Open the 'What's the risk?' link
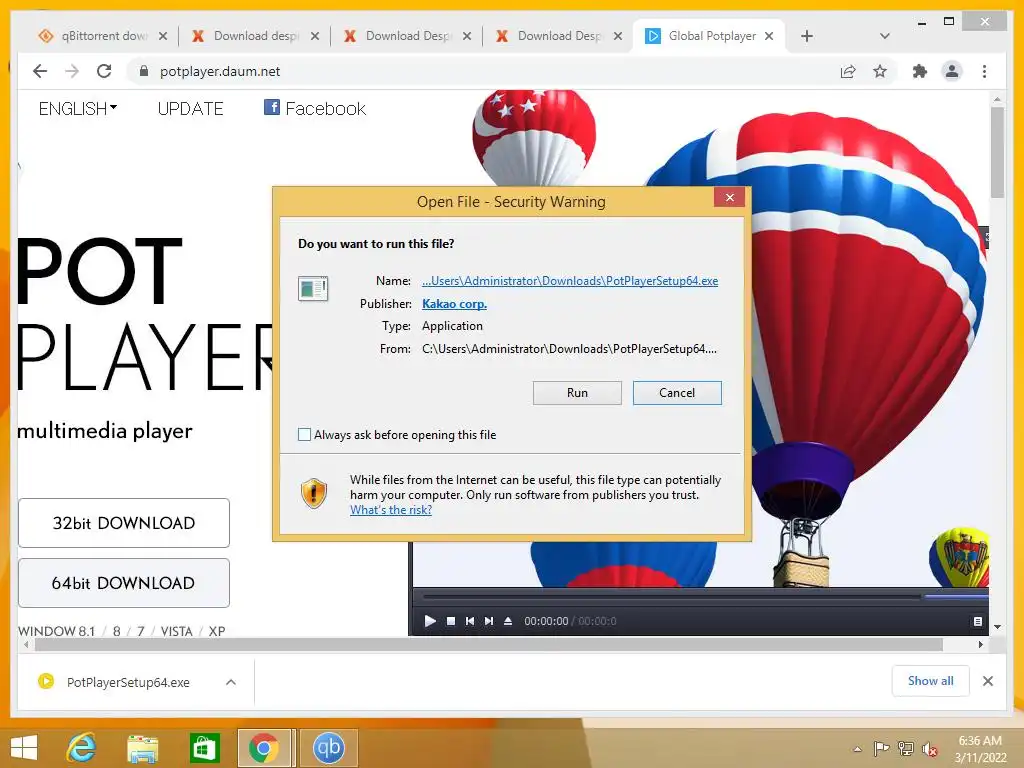Viewport: 1024px width, 768px height. 391,510
